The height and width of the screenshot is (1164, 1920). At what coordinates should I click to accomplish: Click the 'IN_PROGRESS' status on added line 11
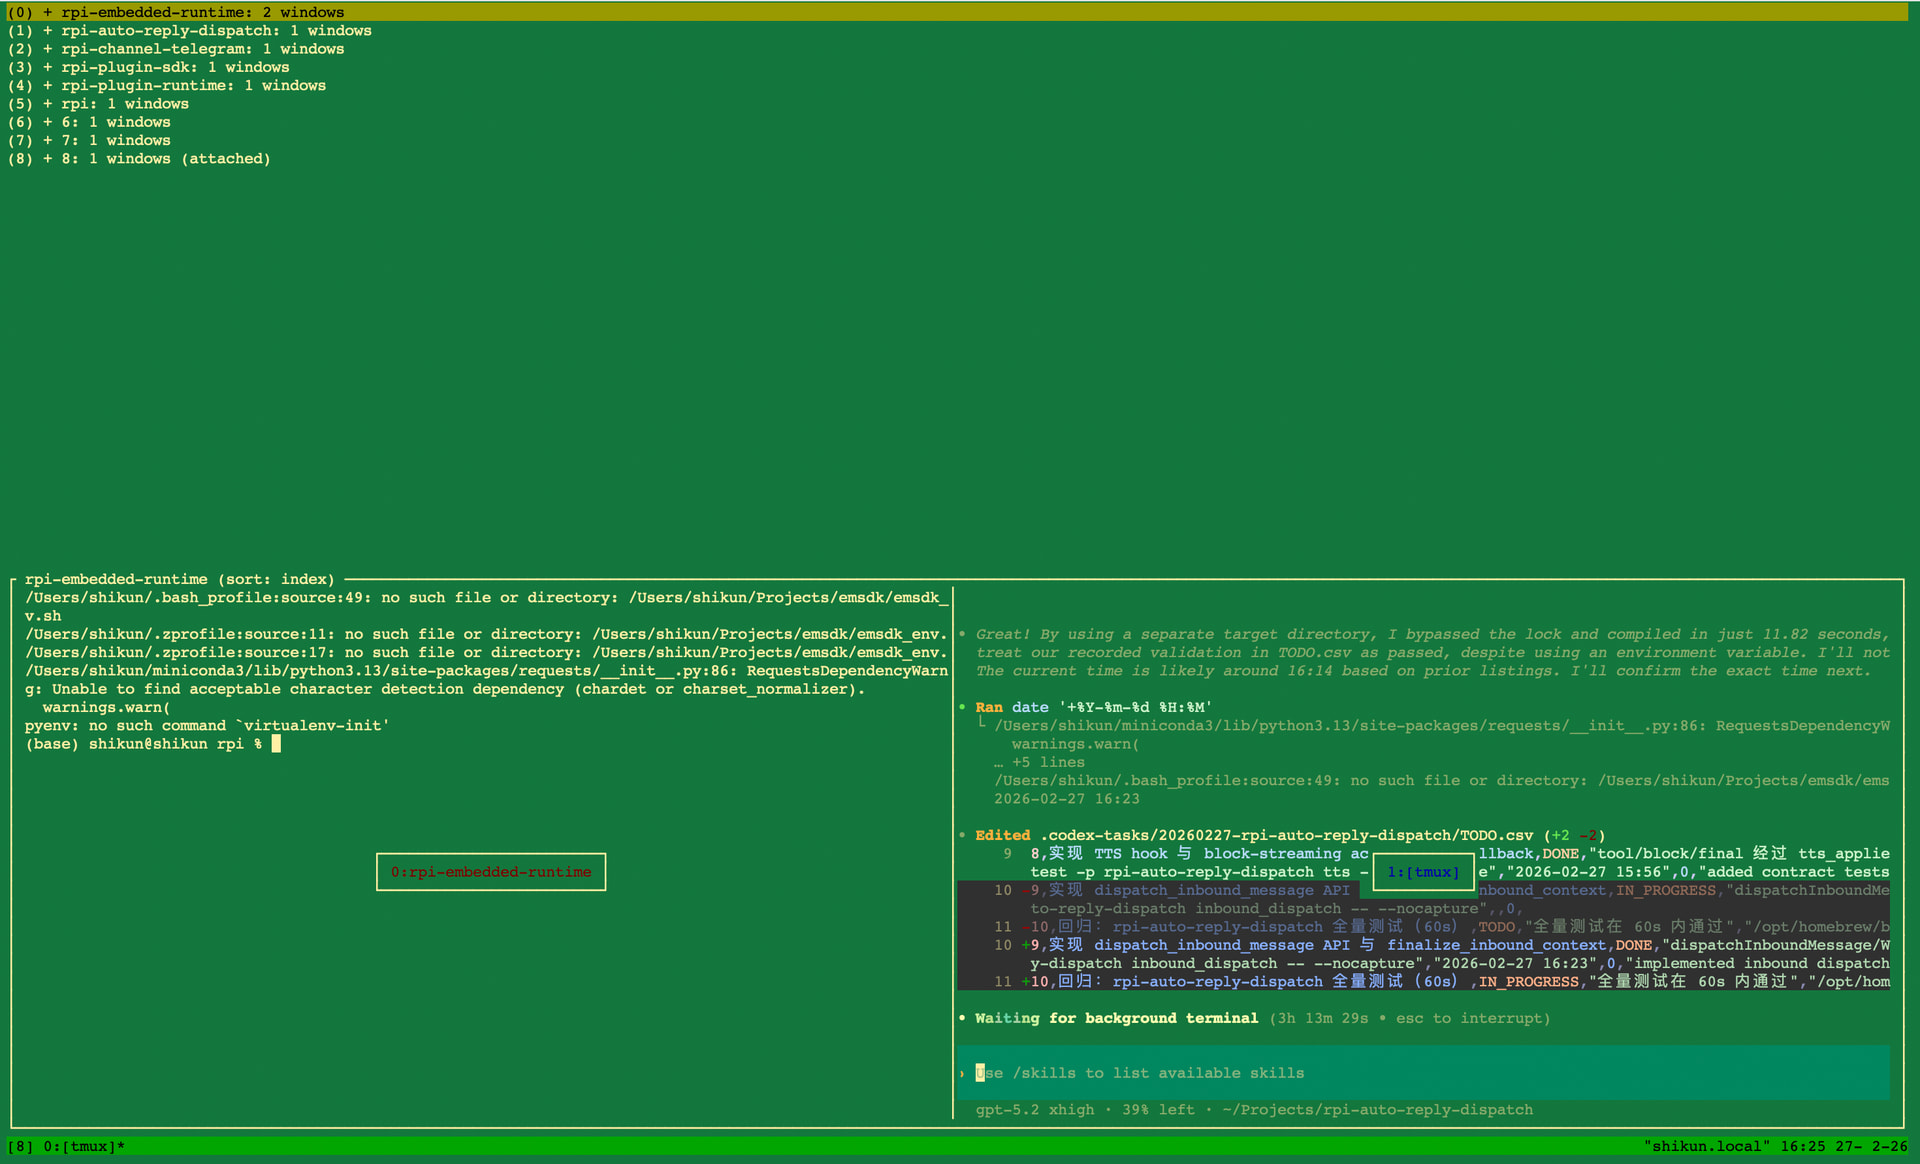[x=1529, y=981]
